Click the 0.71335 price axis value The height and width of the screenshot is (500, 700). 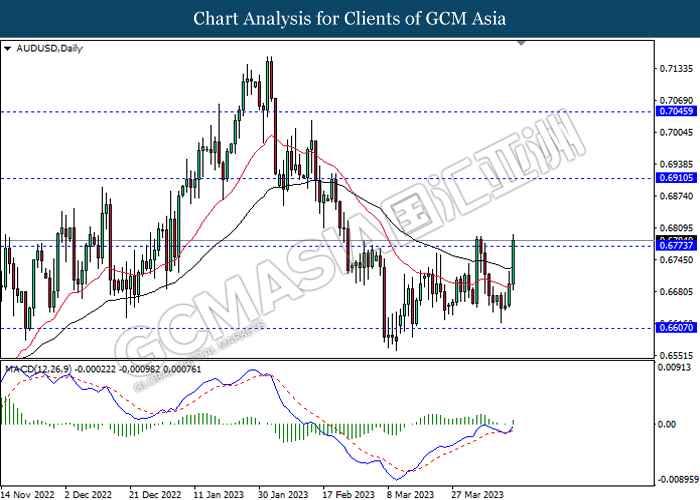(x=676, y=69)
